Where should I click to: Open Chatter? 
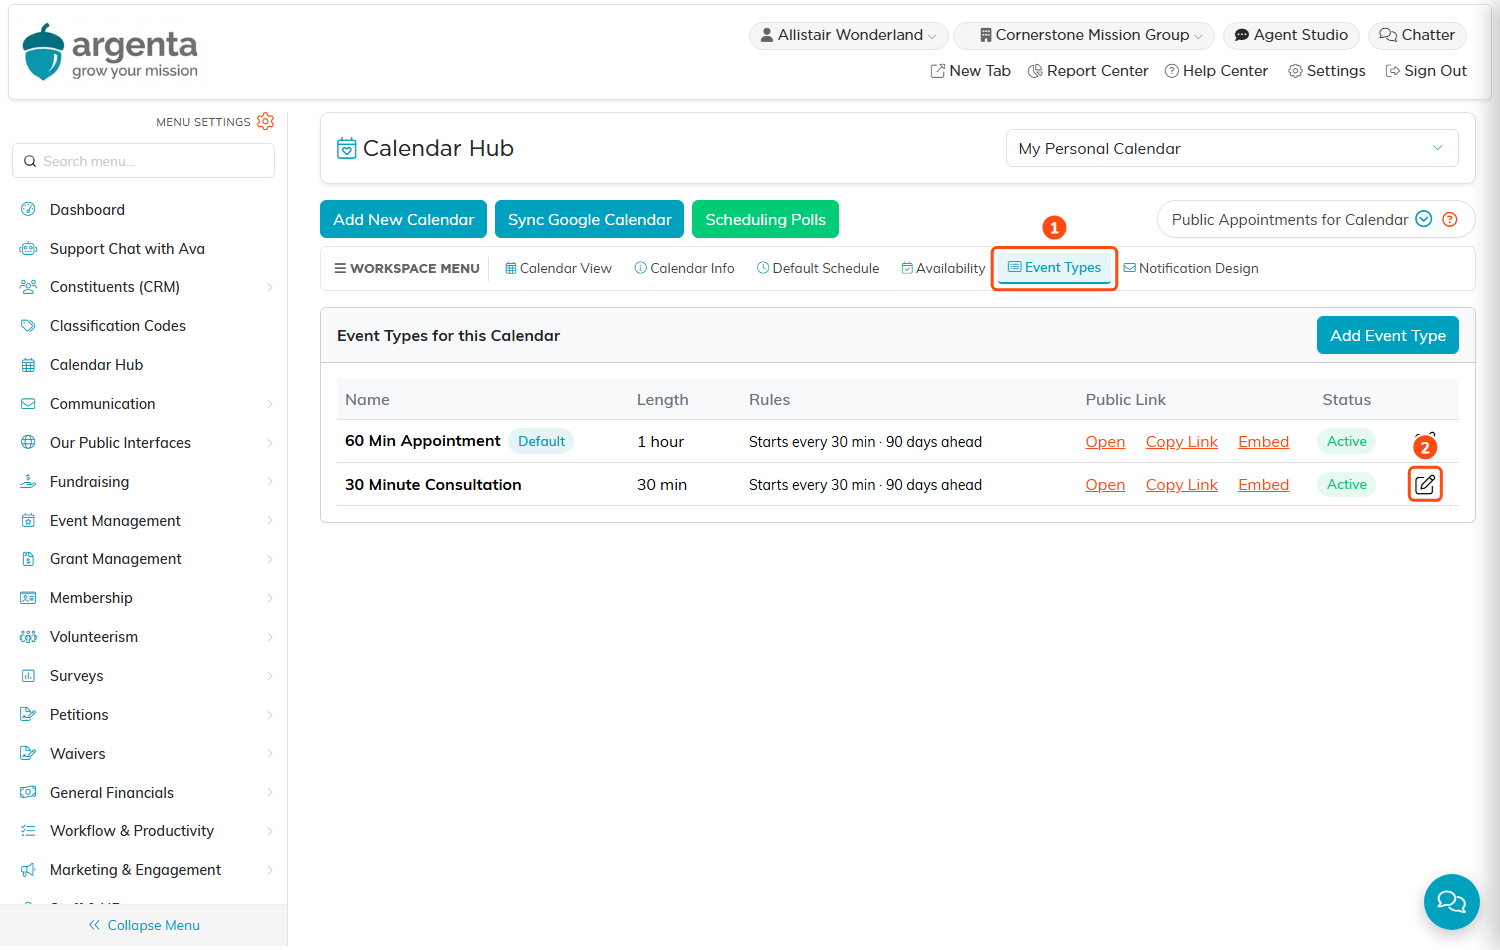coord(1417,35)
